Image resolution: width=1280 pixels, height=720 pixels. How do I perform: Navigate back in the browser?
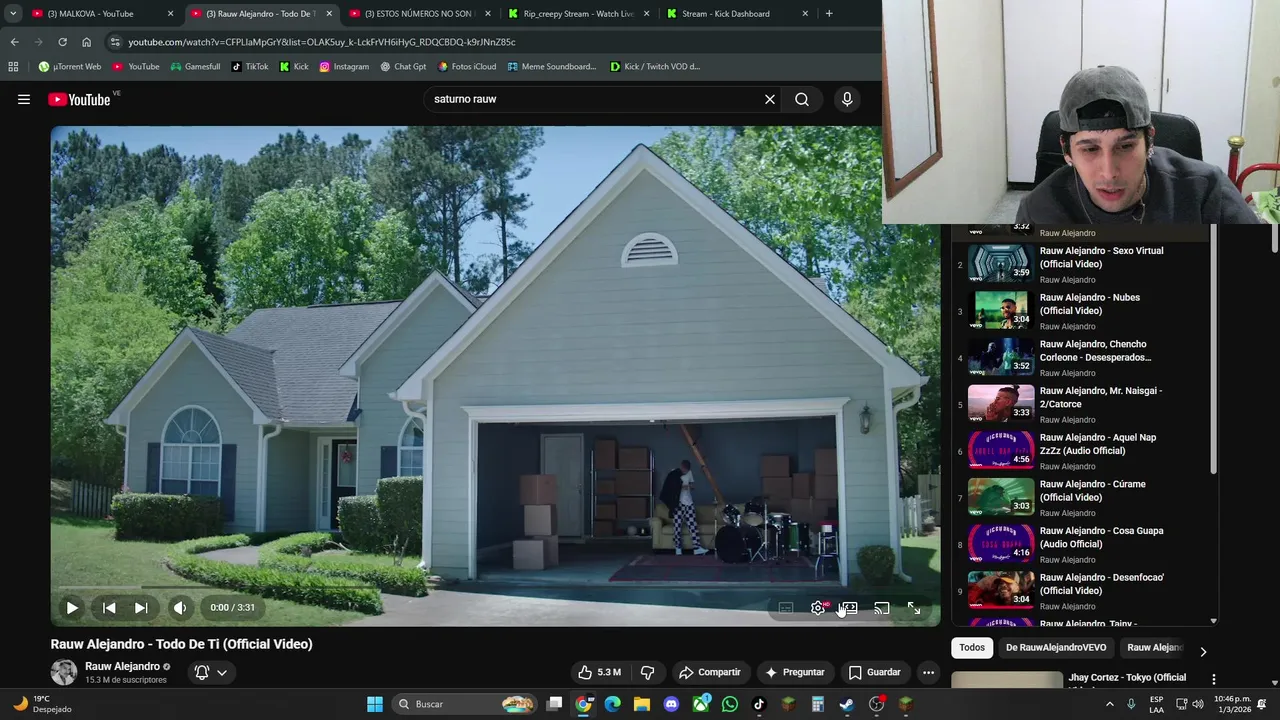(14, 42)
